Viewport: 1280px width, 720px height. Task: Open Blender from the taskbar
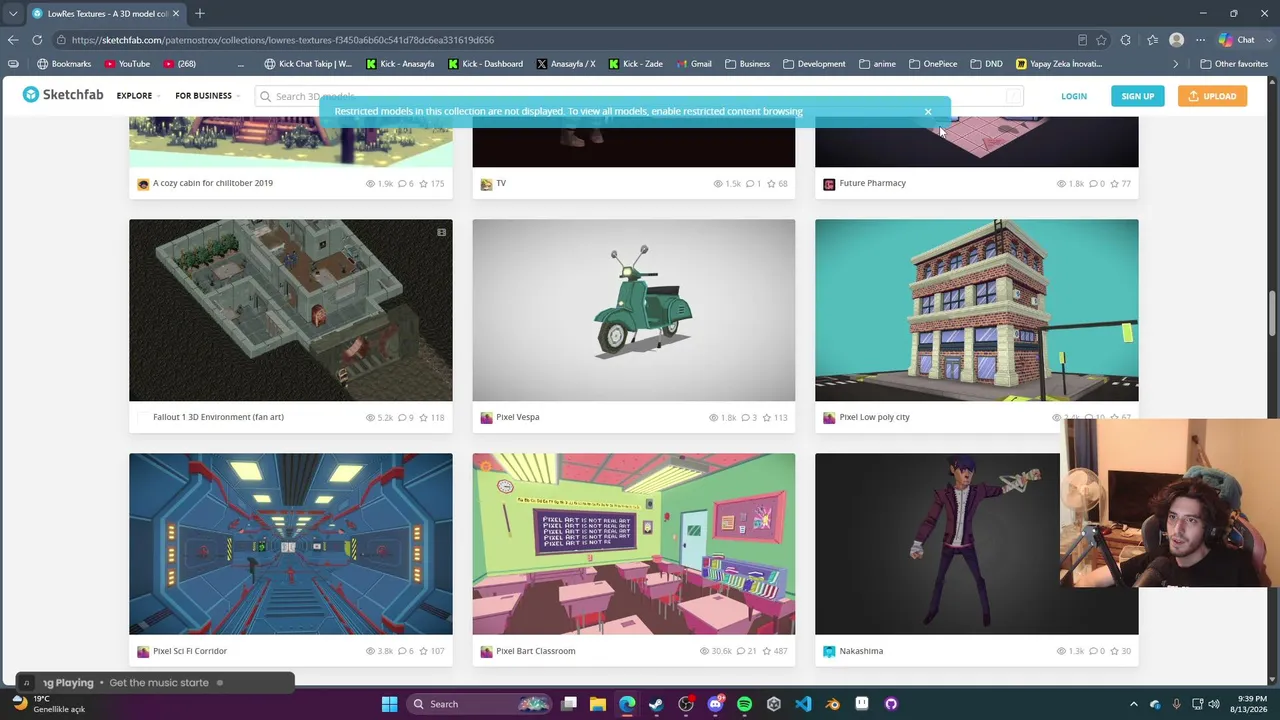tap(832, 704)
